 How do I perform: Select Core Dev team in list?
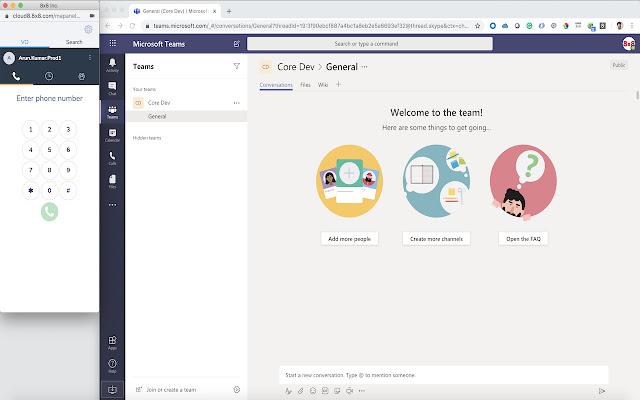(x=186, y=103)
